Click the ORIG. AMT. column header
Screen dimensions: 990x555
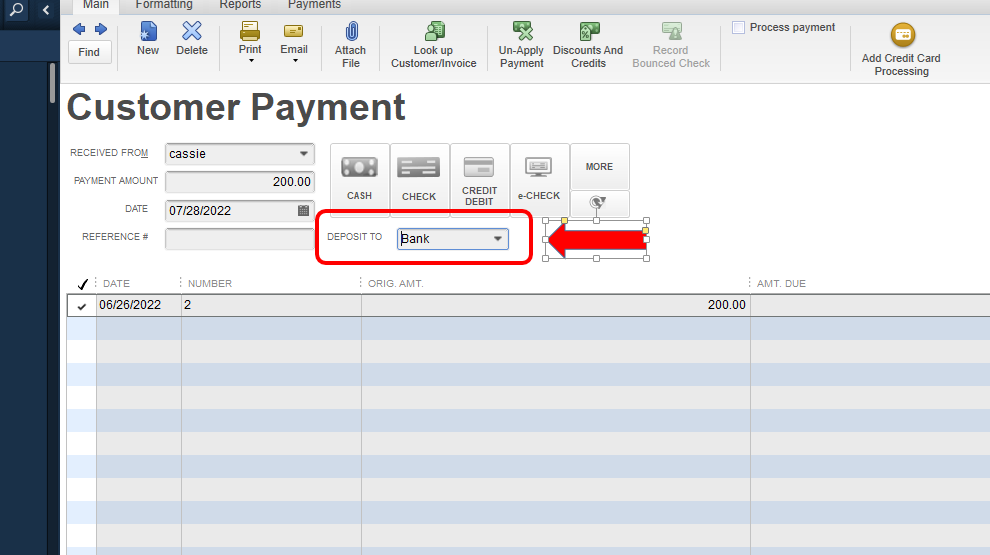(396, 283)
